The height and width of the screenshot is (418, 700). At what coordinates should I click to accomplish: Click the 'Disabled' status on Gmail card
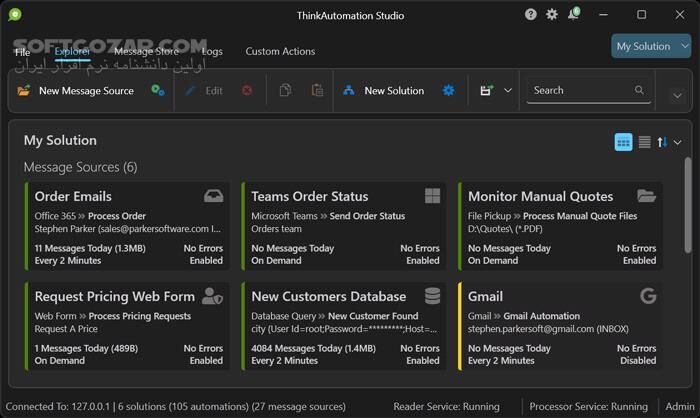[x=638, y=360]
